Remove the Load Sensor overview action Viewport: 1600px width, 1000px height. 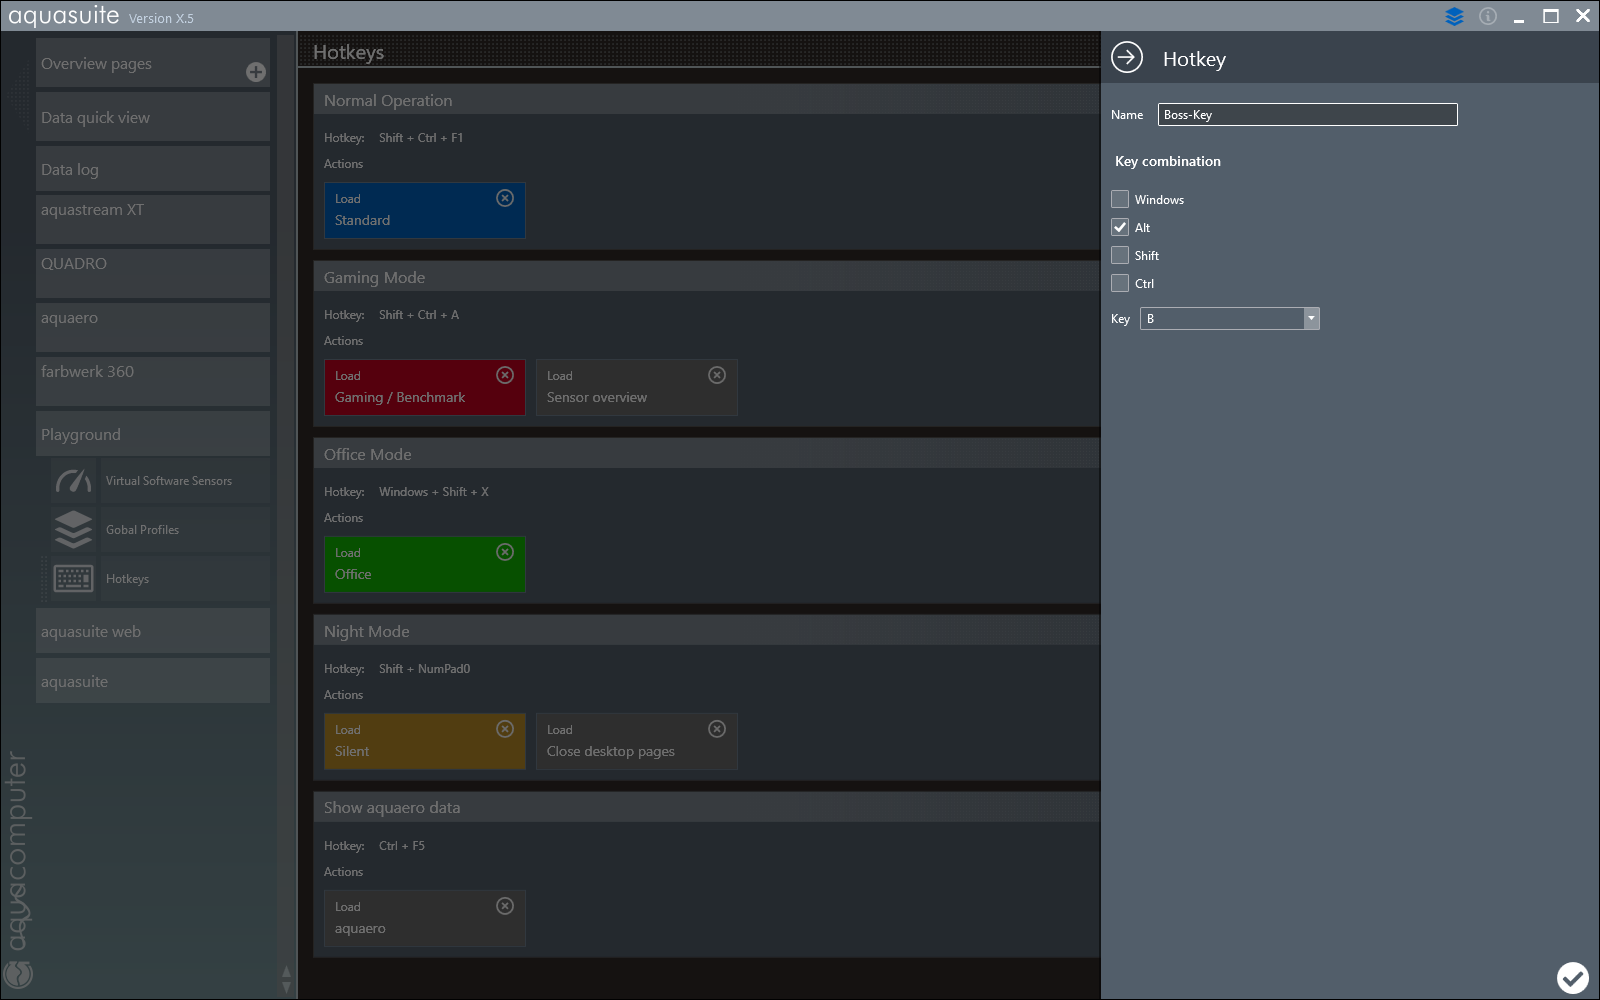pyautogui.click(x=717, y=375)
